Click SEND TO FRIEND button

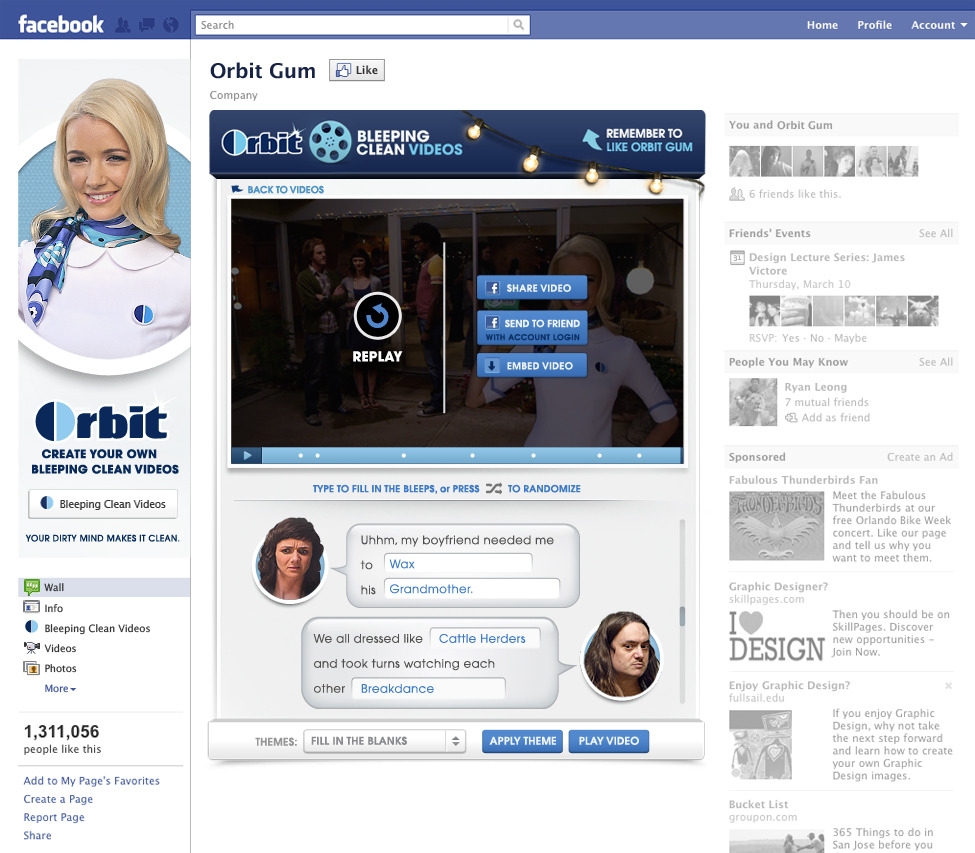click(x=532, y=328)
